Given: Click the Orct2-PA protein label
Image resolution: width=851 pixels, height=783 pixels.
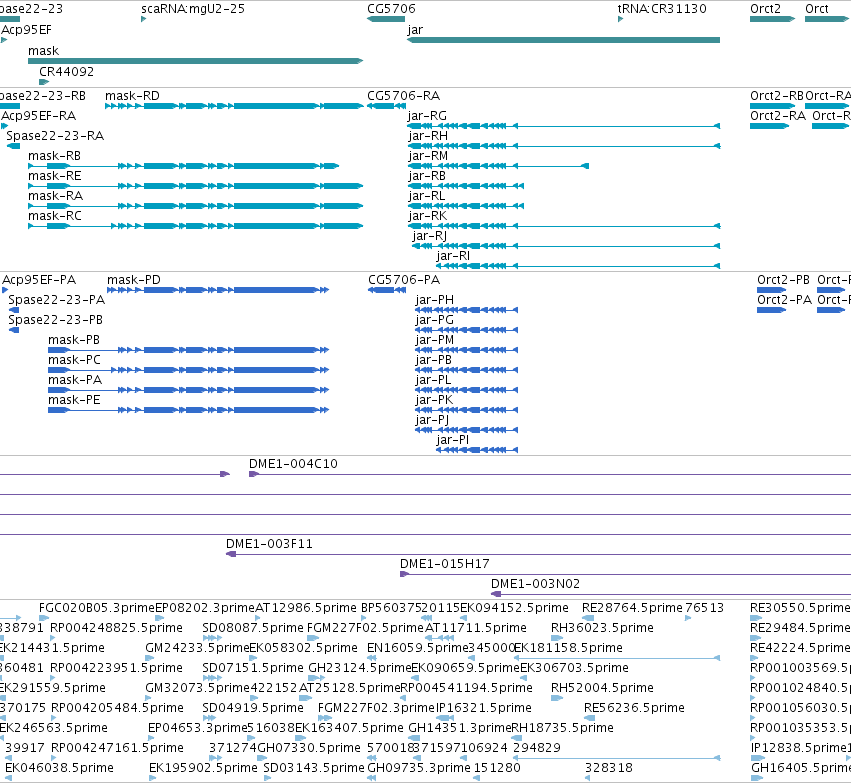Looking at the screenshot, I should click(x=784, y=300).
